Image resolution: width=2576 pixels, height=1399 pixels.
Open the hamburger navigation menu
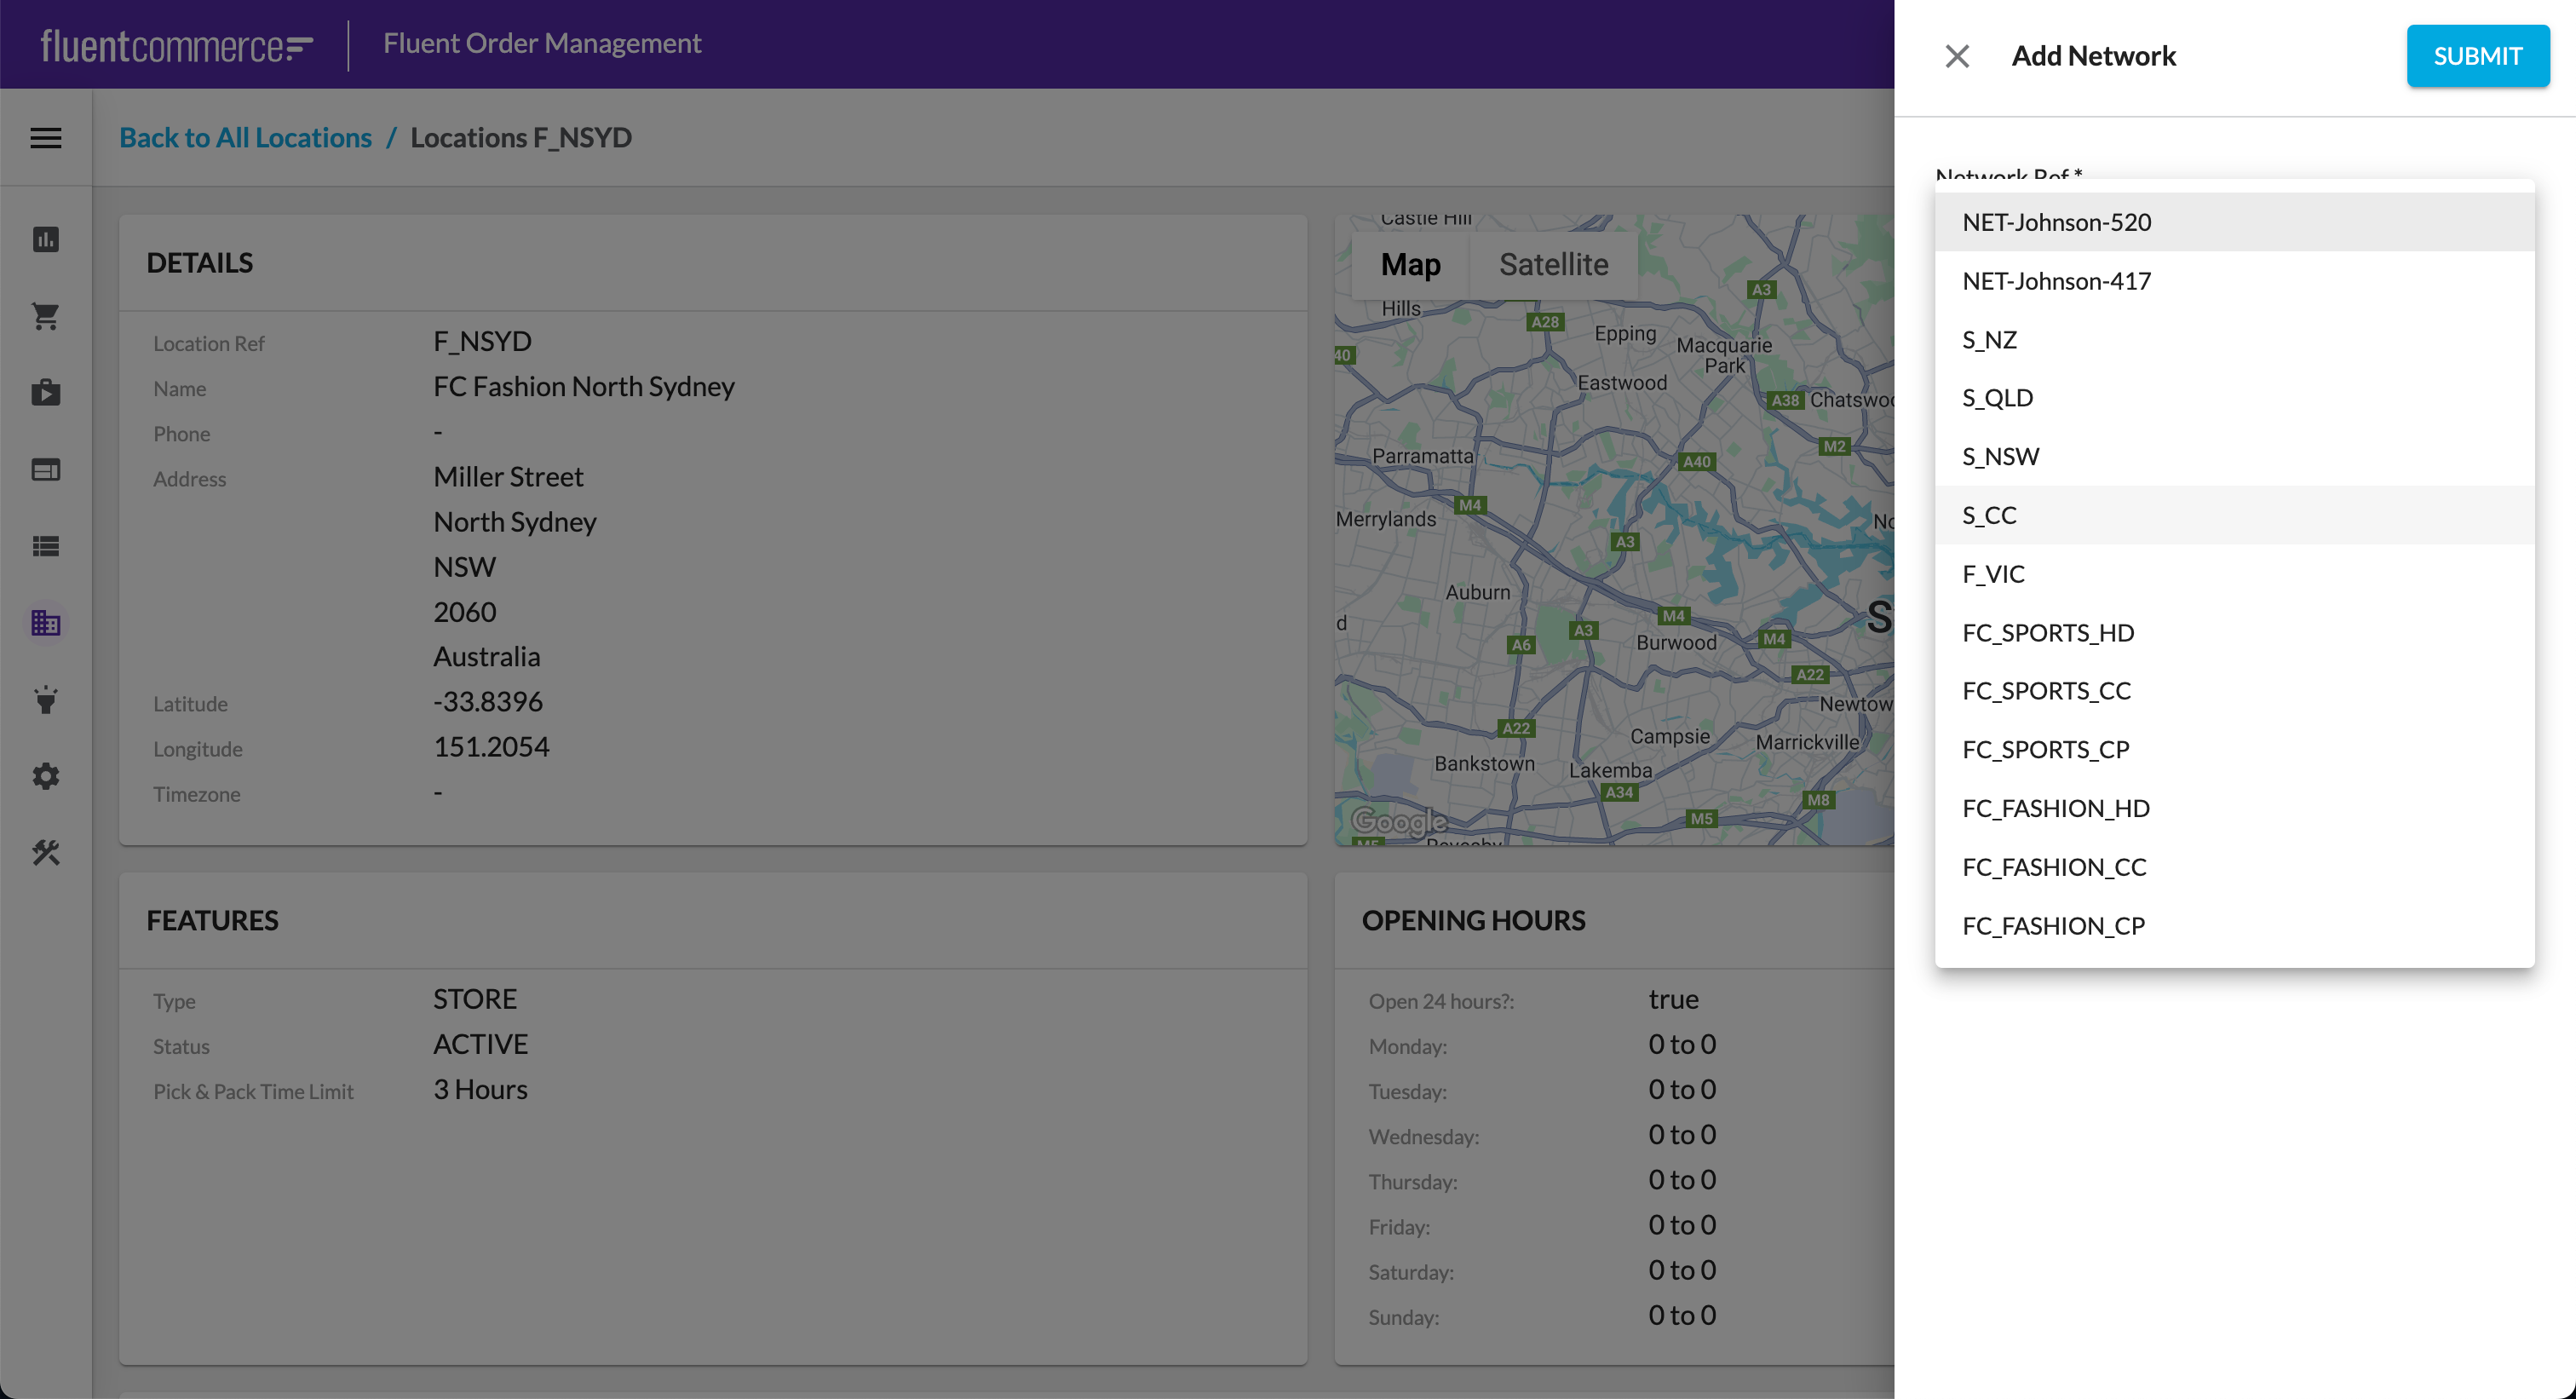[46, 138]
